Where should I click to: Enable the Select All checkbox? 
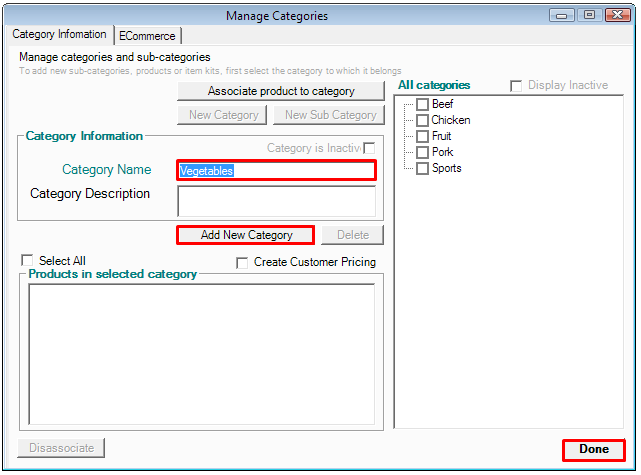pyautogui.click(x=28, y=261)
